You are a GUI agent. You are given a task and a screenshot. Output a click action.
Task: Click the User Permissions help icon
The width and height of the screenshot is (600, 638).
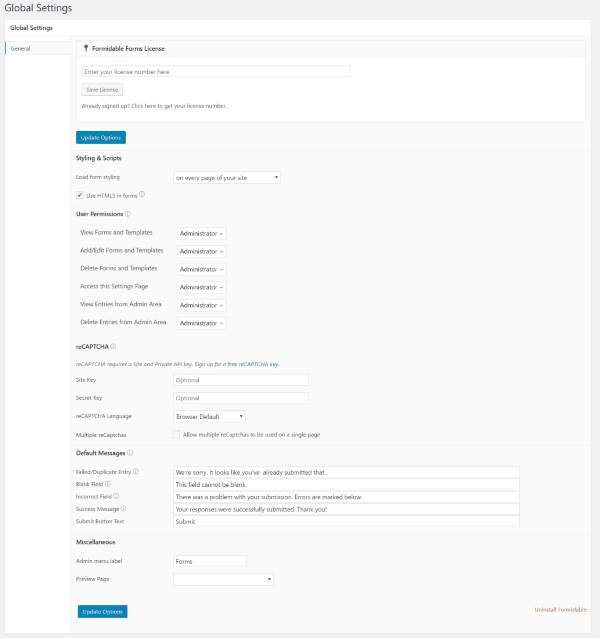pyautogui.click(x=128, y=214)
